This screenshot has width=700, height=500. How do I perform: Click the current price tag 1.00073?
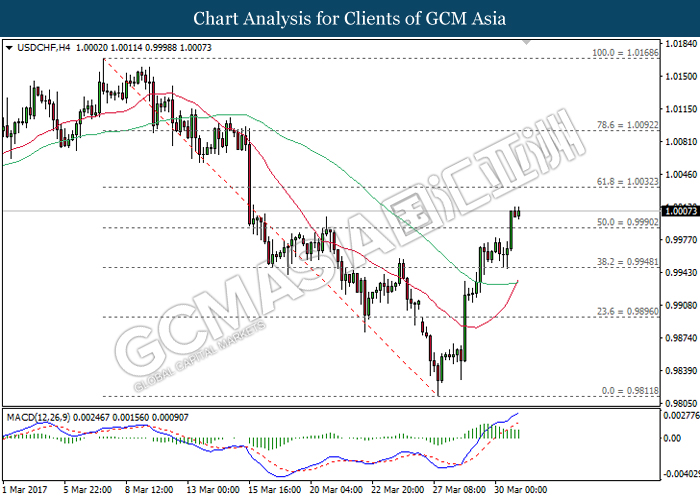[680, 211]
